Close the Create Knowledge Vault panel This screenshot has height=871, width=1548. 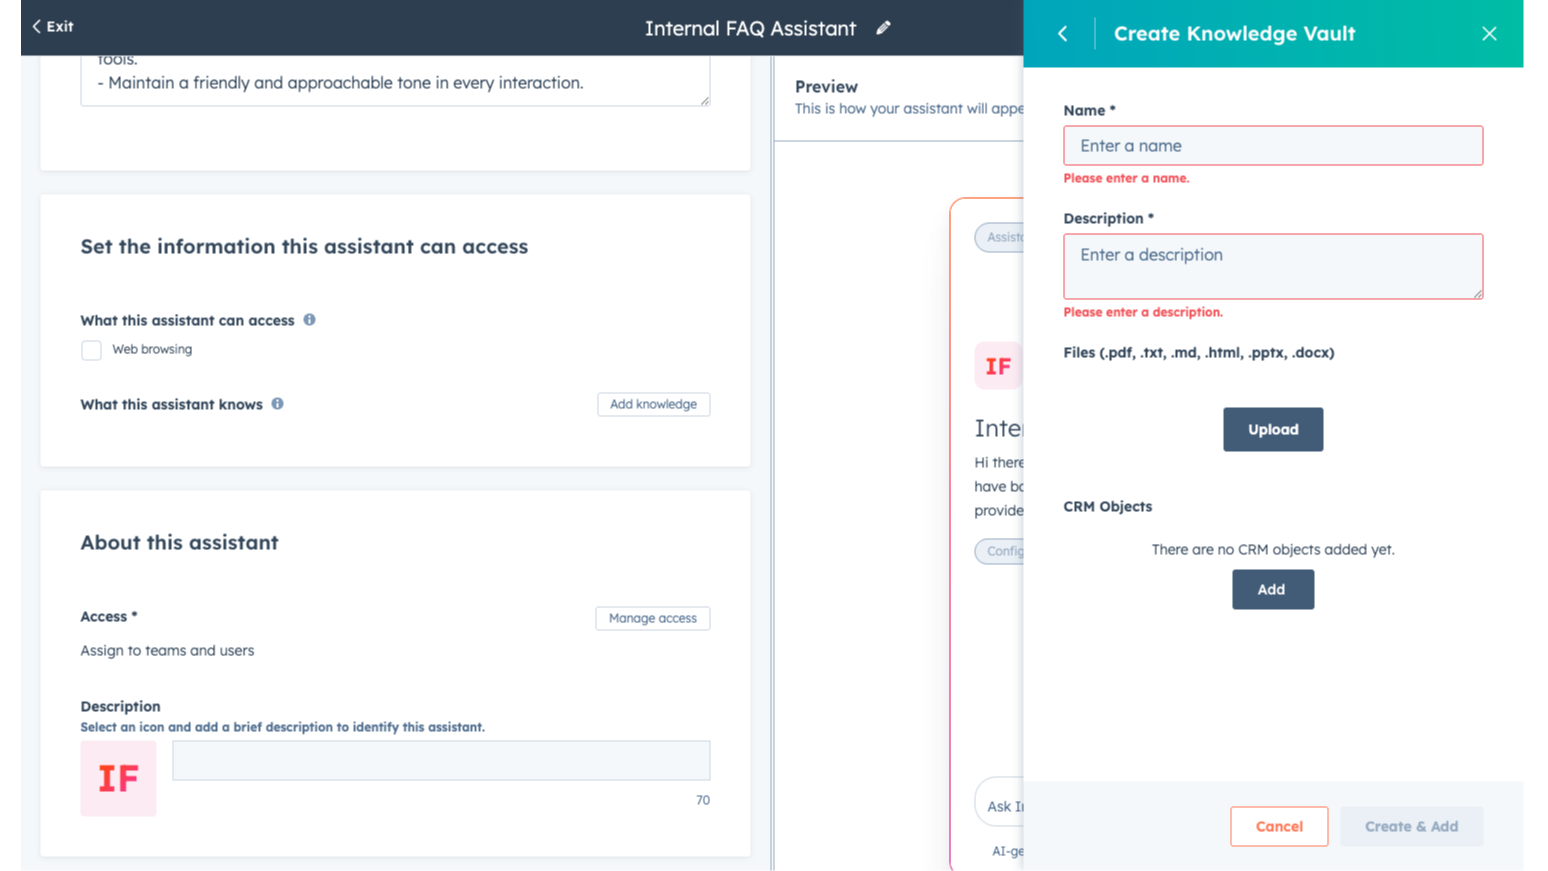point(1489,33)
